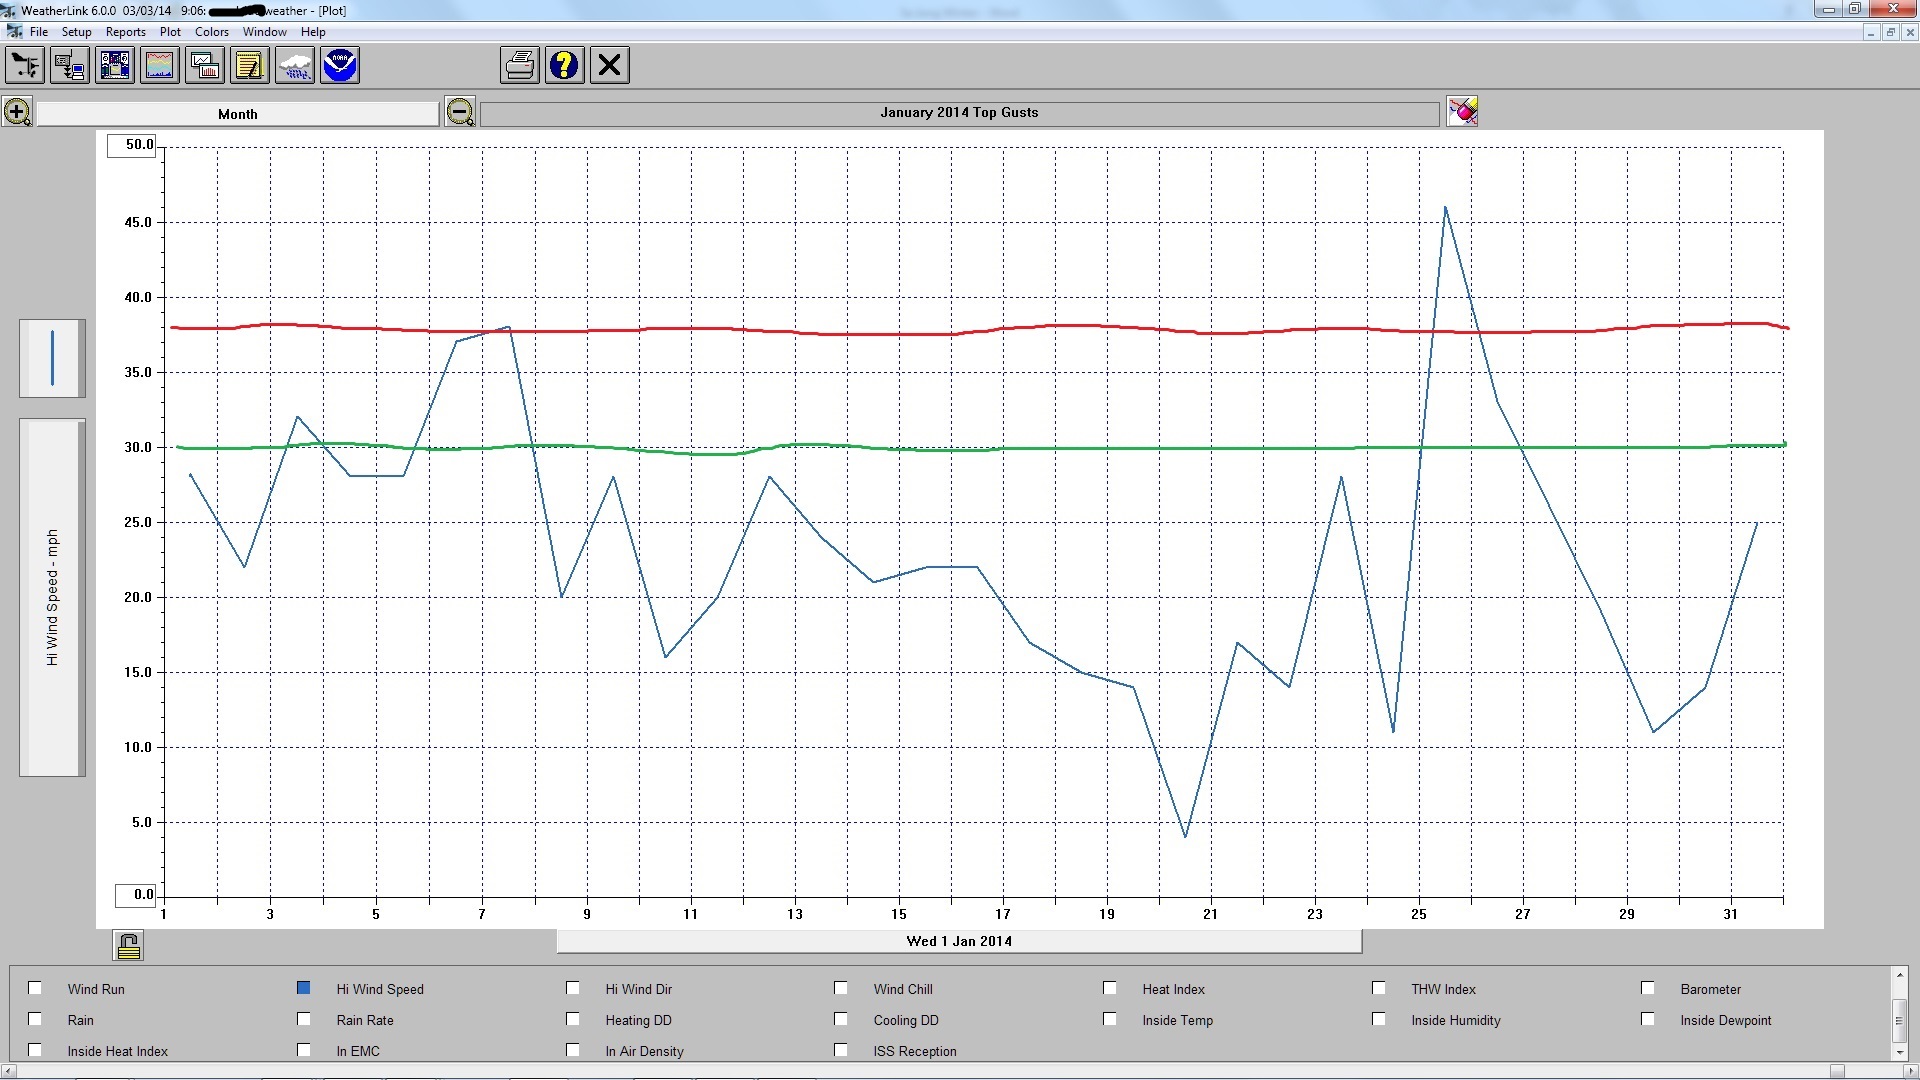Zoom in with the plus magnifier
Screen dimensions: 1920x1080
[17, 112]
